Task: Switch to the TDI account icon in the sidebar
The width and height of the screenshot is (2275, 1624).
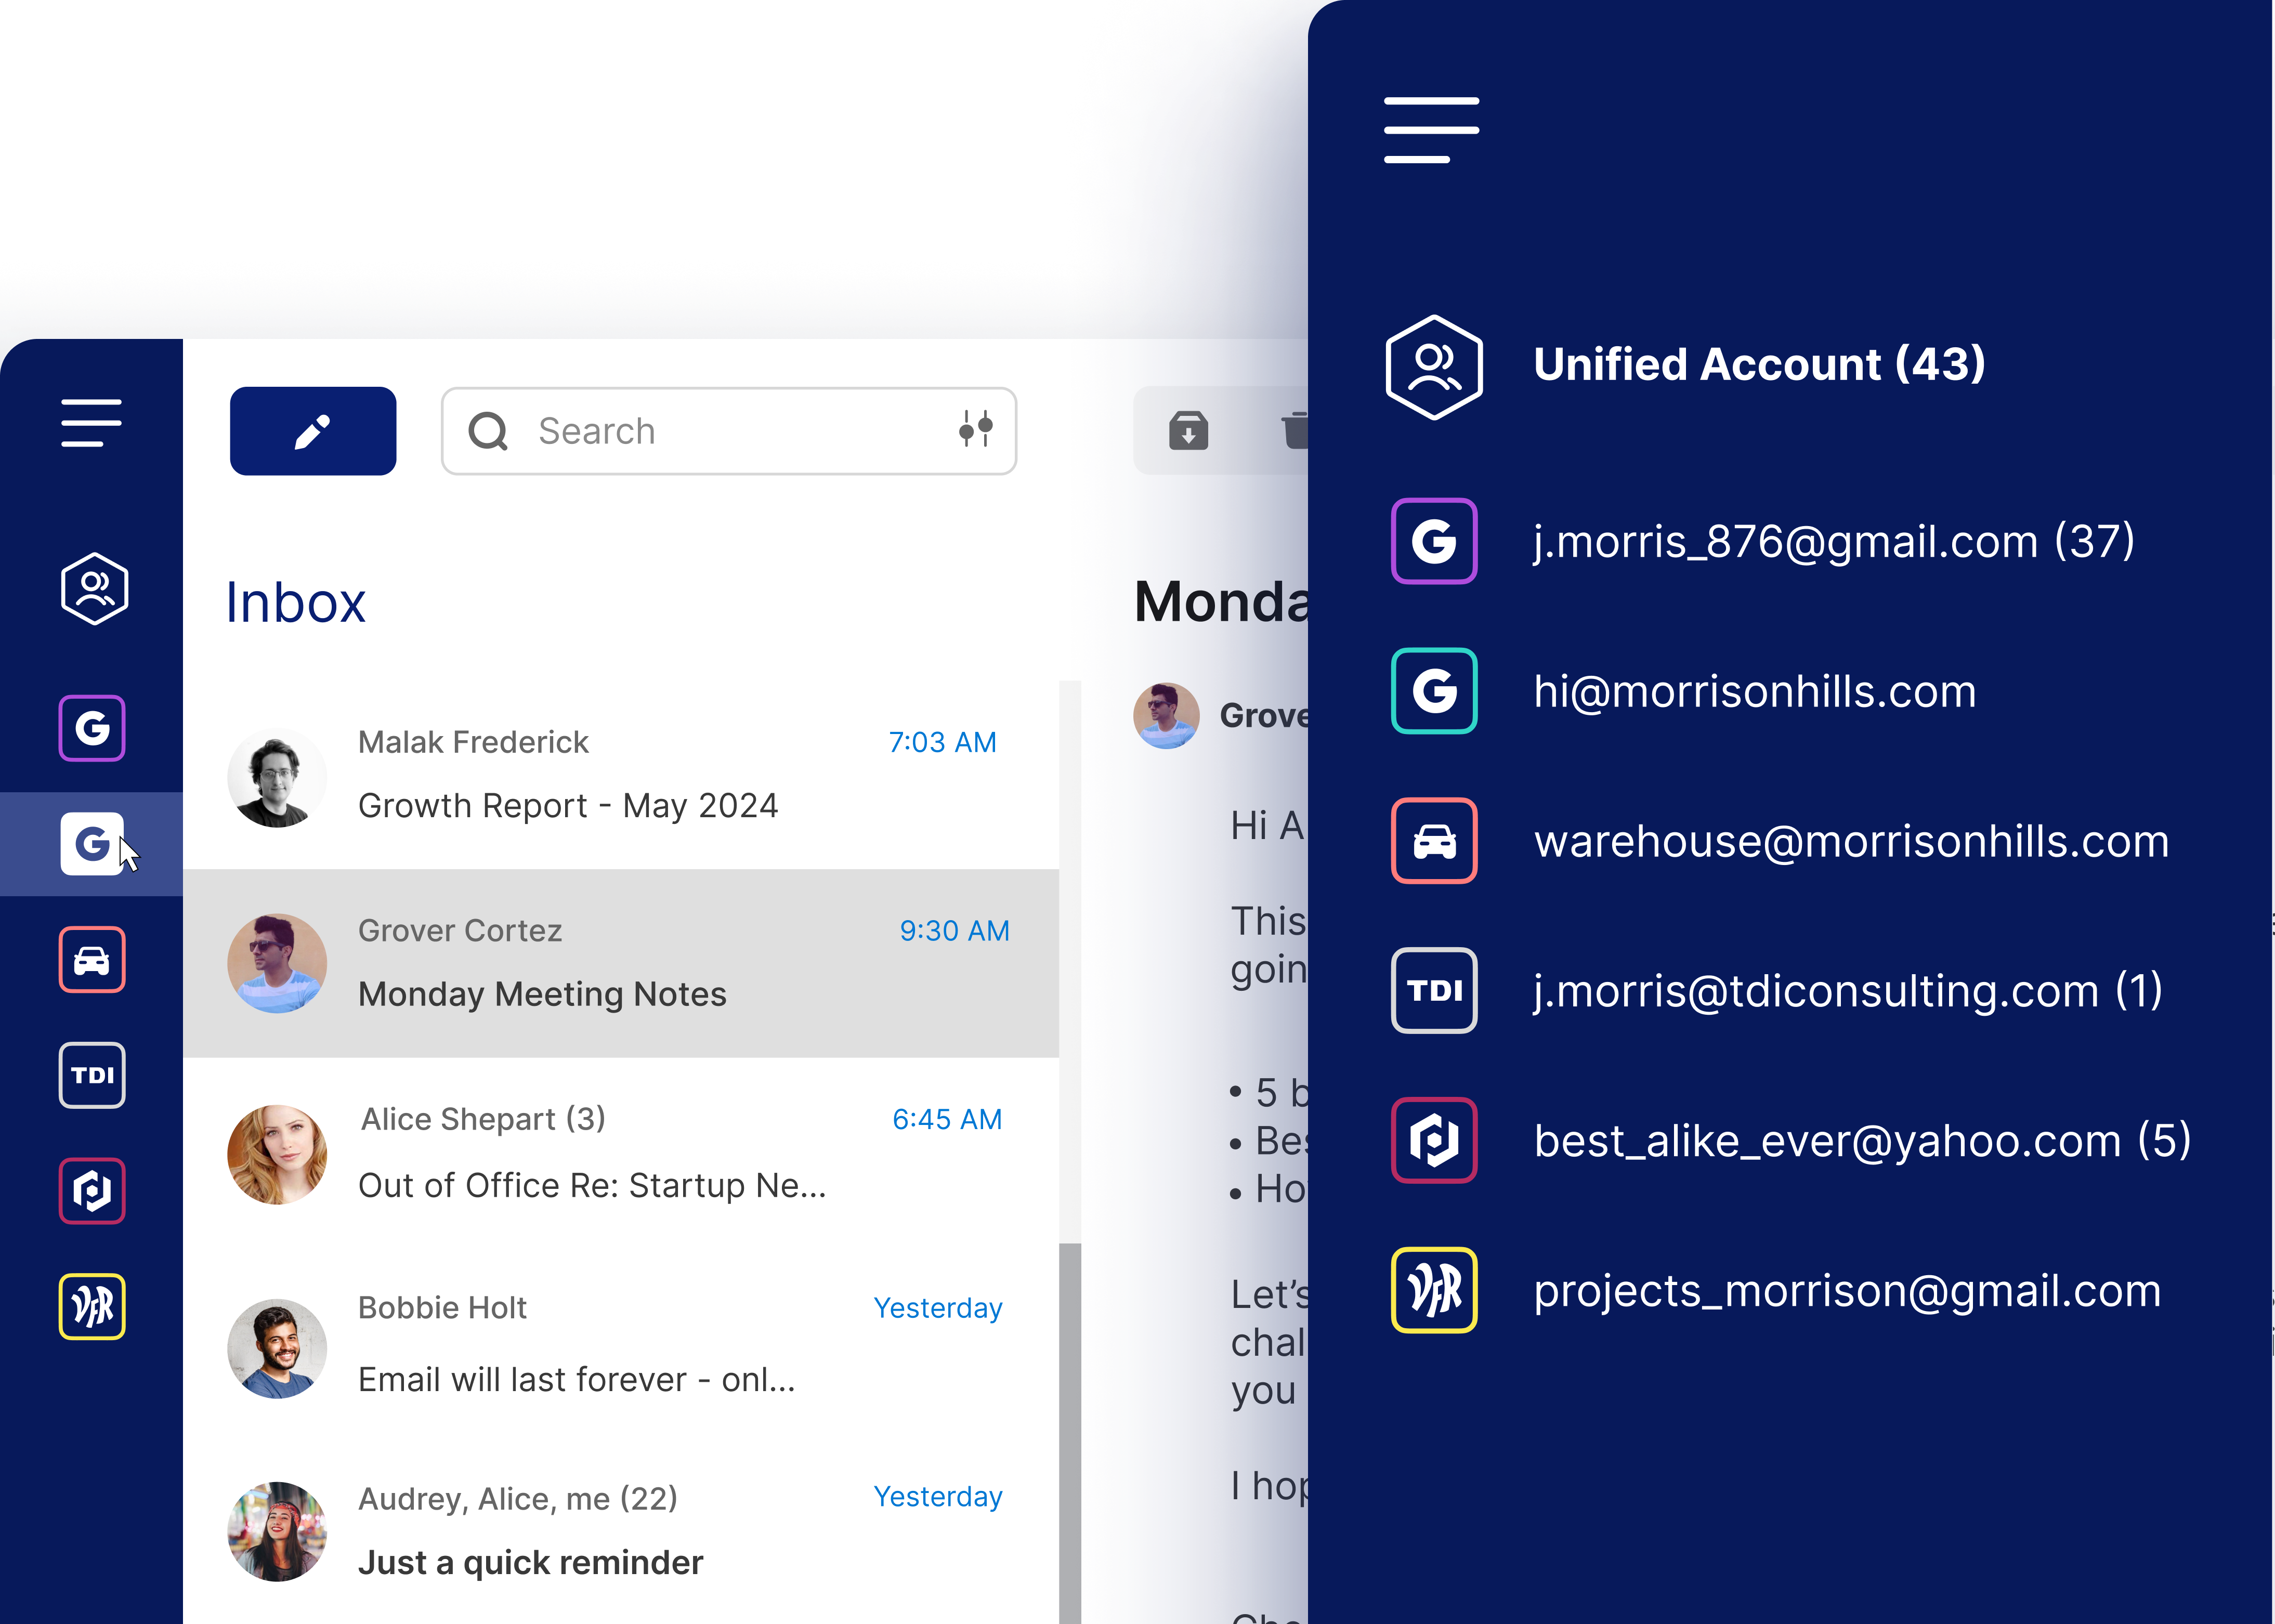Action: click(x=92, y=1075)
